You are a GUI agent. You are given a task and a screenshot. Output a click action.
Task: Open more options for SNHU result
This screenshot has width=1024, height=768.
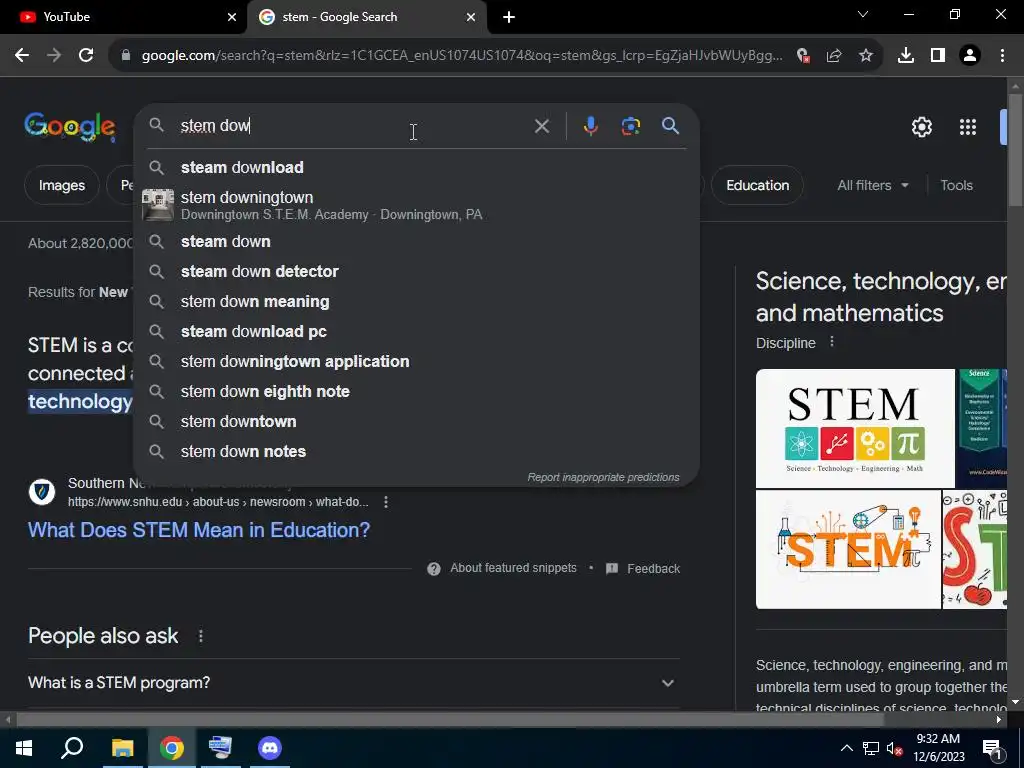pyautogui.click(x=386, y=502)
